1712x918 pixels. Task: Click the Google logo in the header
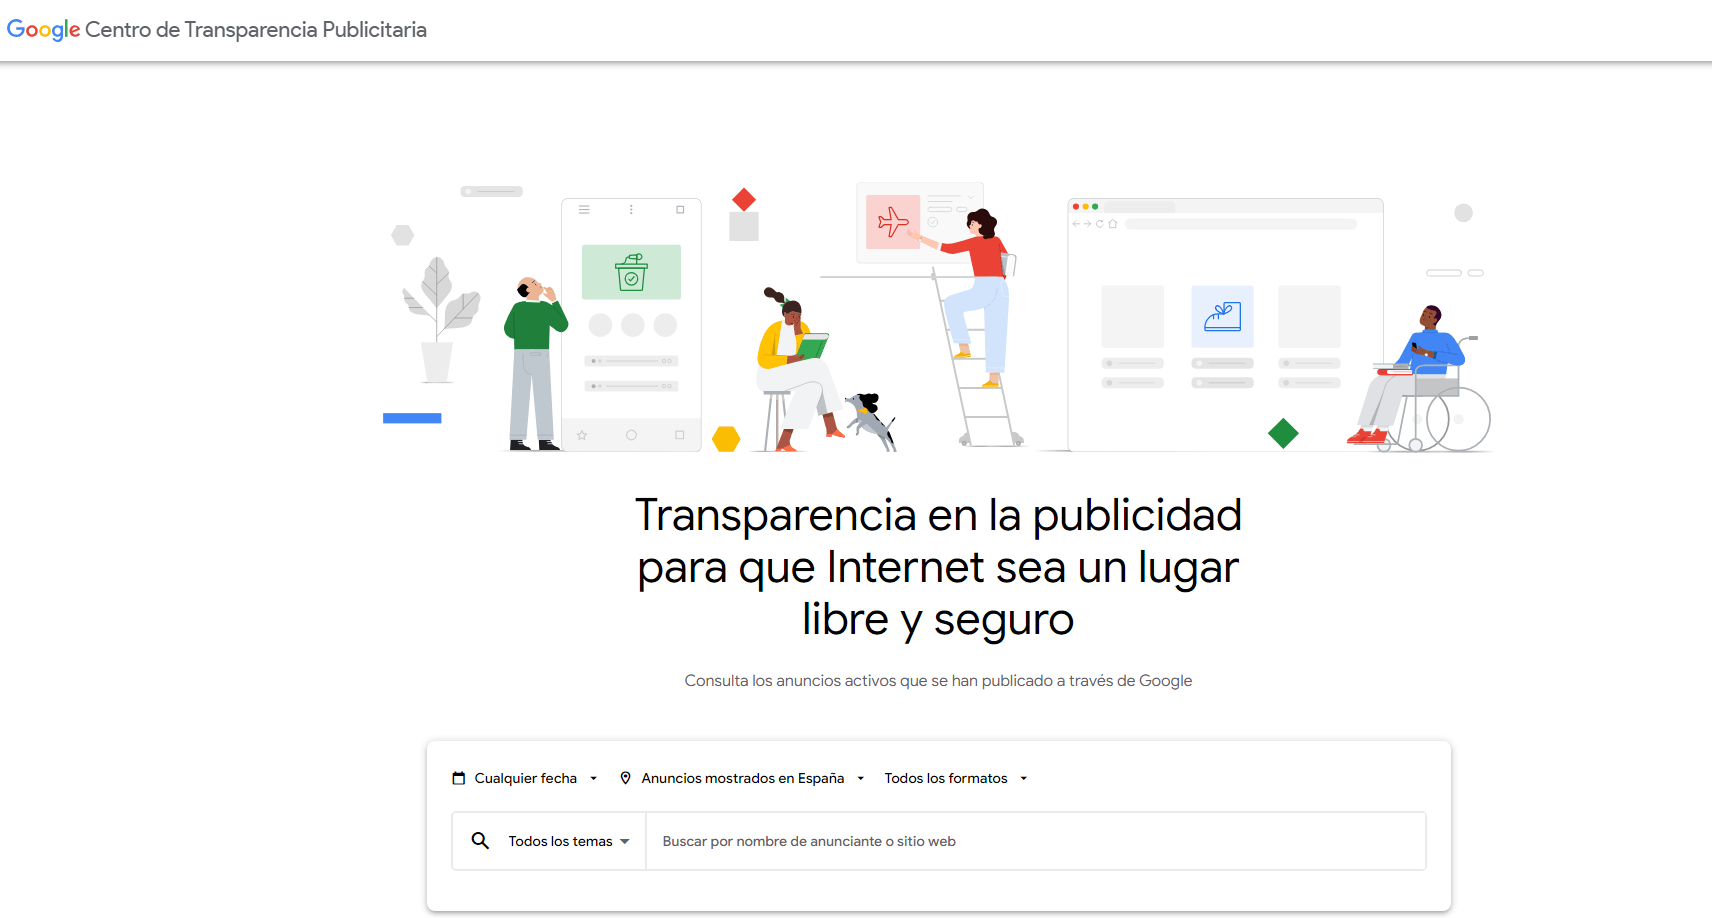(x=43, y=30)
